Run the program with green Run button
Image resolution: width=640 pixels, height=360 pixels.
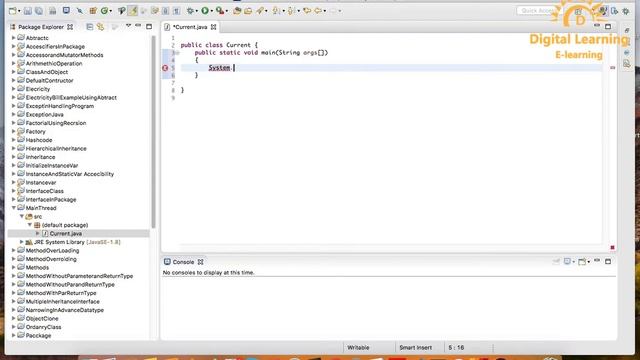(205, 11)
